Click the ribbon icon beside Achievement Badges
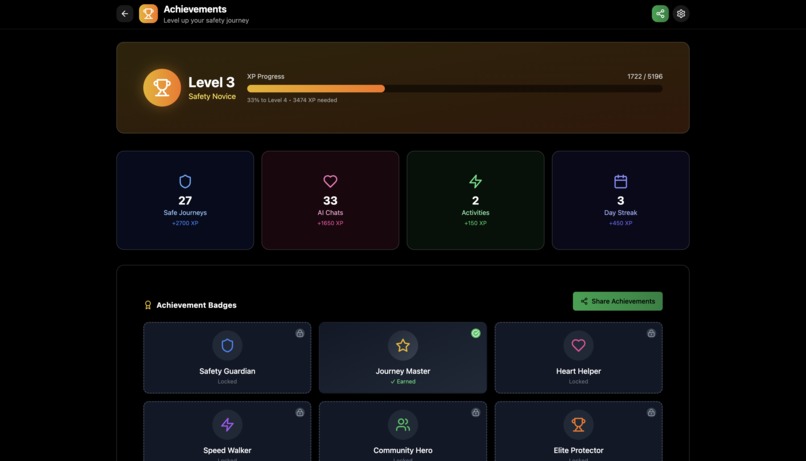The image size is (806, 461). pyautogui.click(x=148, y=305)
